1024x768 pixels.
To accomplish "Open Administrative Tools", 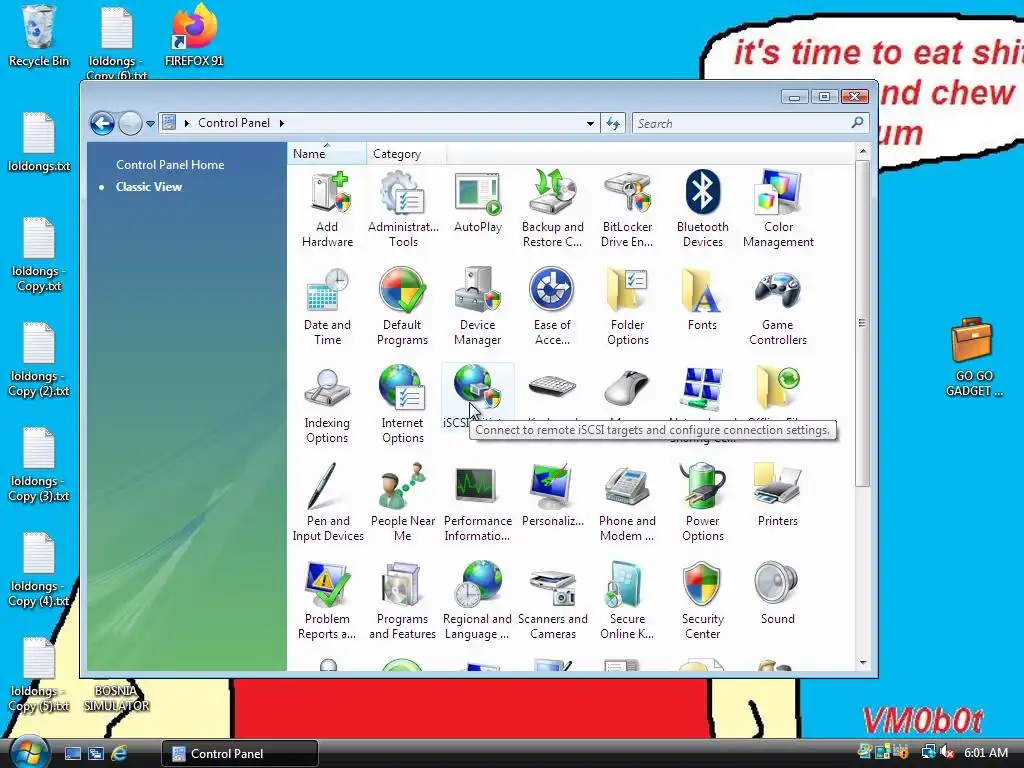I will 403,209.
